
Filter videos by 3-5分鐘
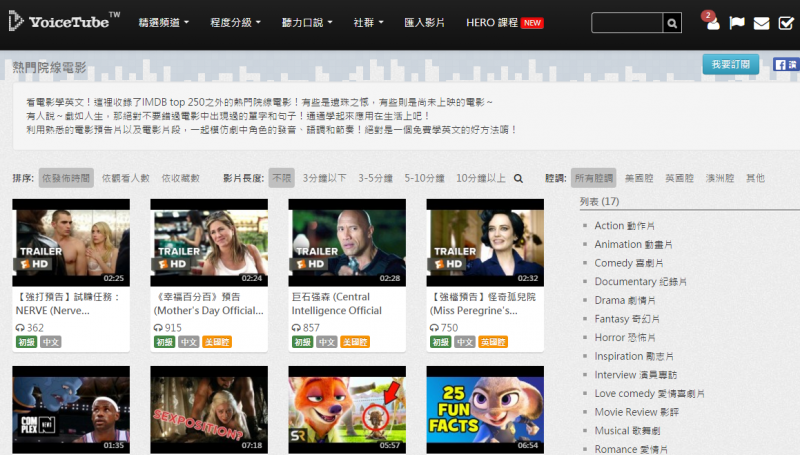pyautogui.click(x=376, y=178)
